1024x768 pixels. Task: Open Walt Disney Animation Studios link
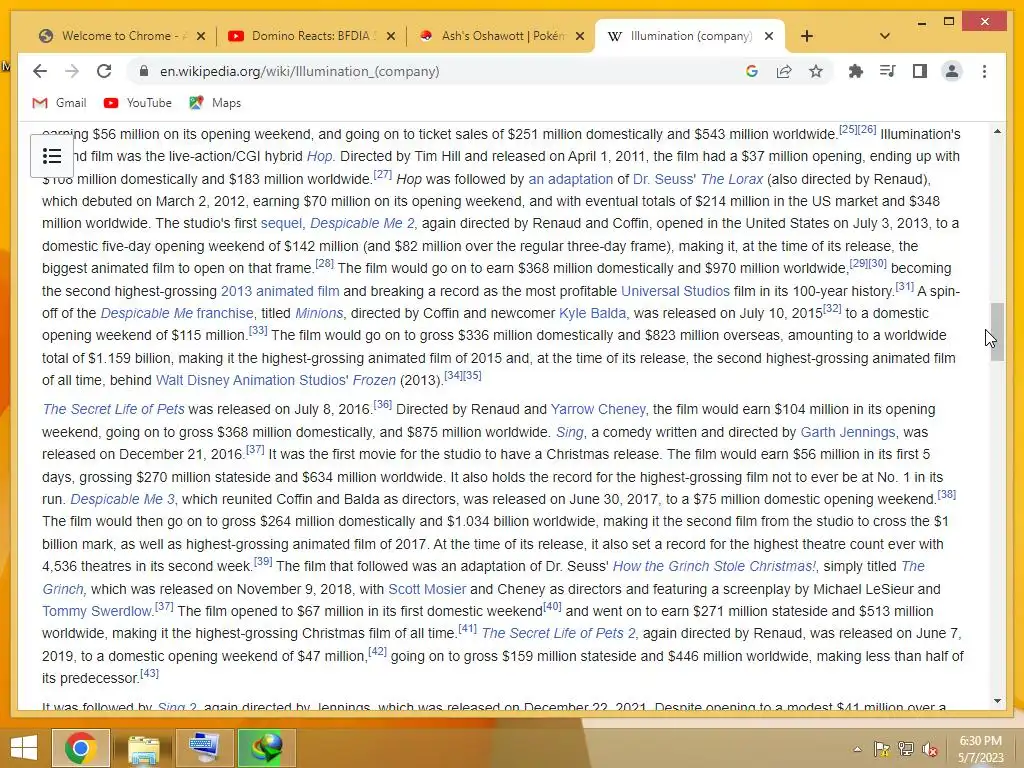click(x=251, y=381)
